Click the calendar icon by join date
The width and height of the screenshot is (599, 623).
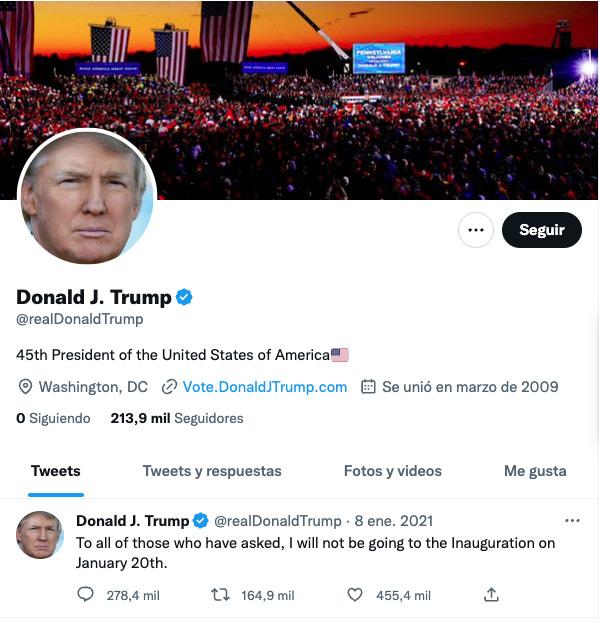pos(368,387)
